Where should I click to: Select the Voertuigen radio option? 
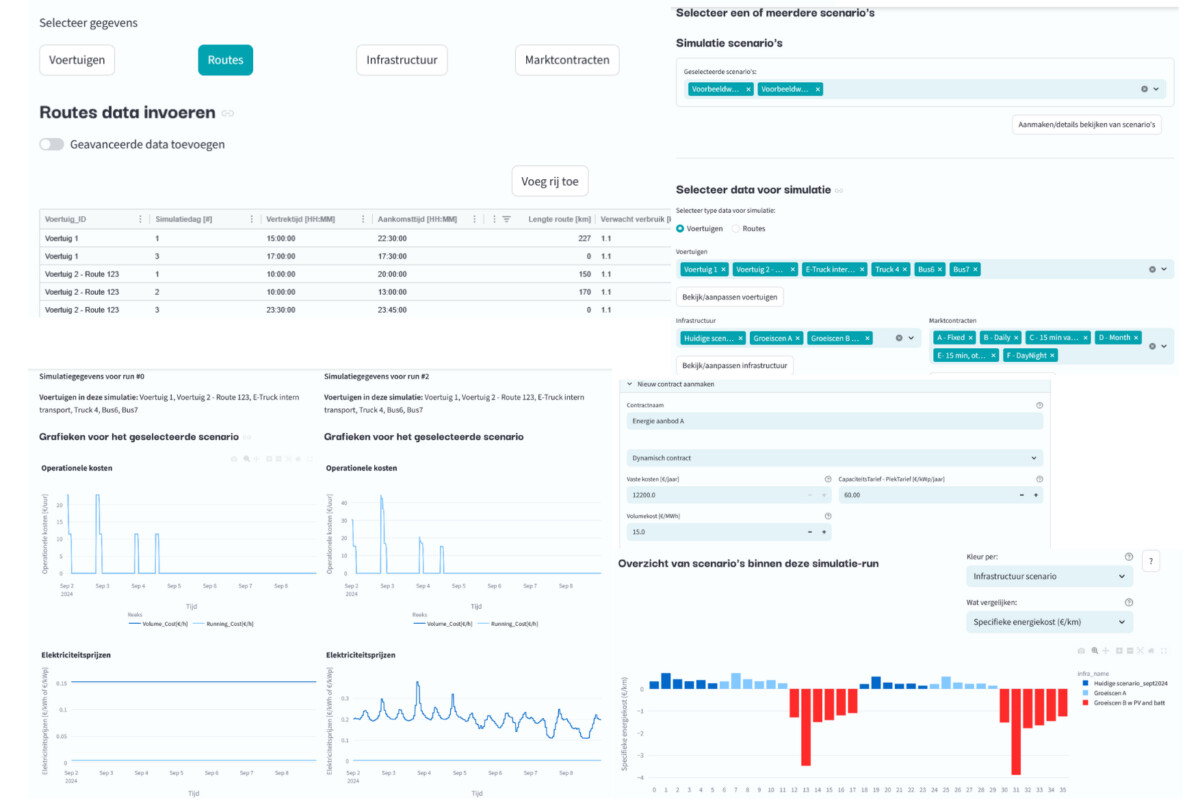pos(681,229)
